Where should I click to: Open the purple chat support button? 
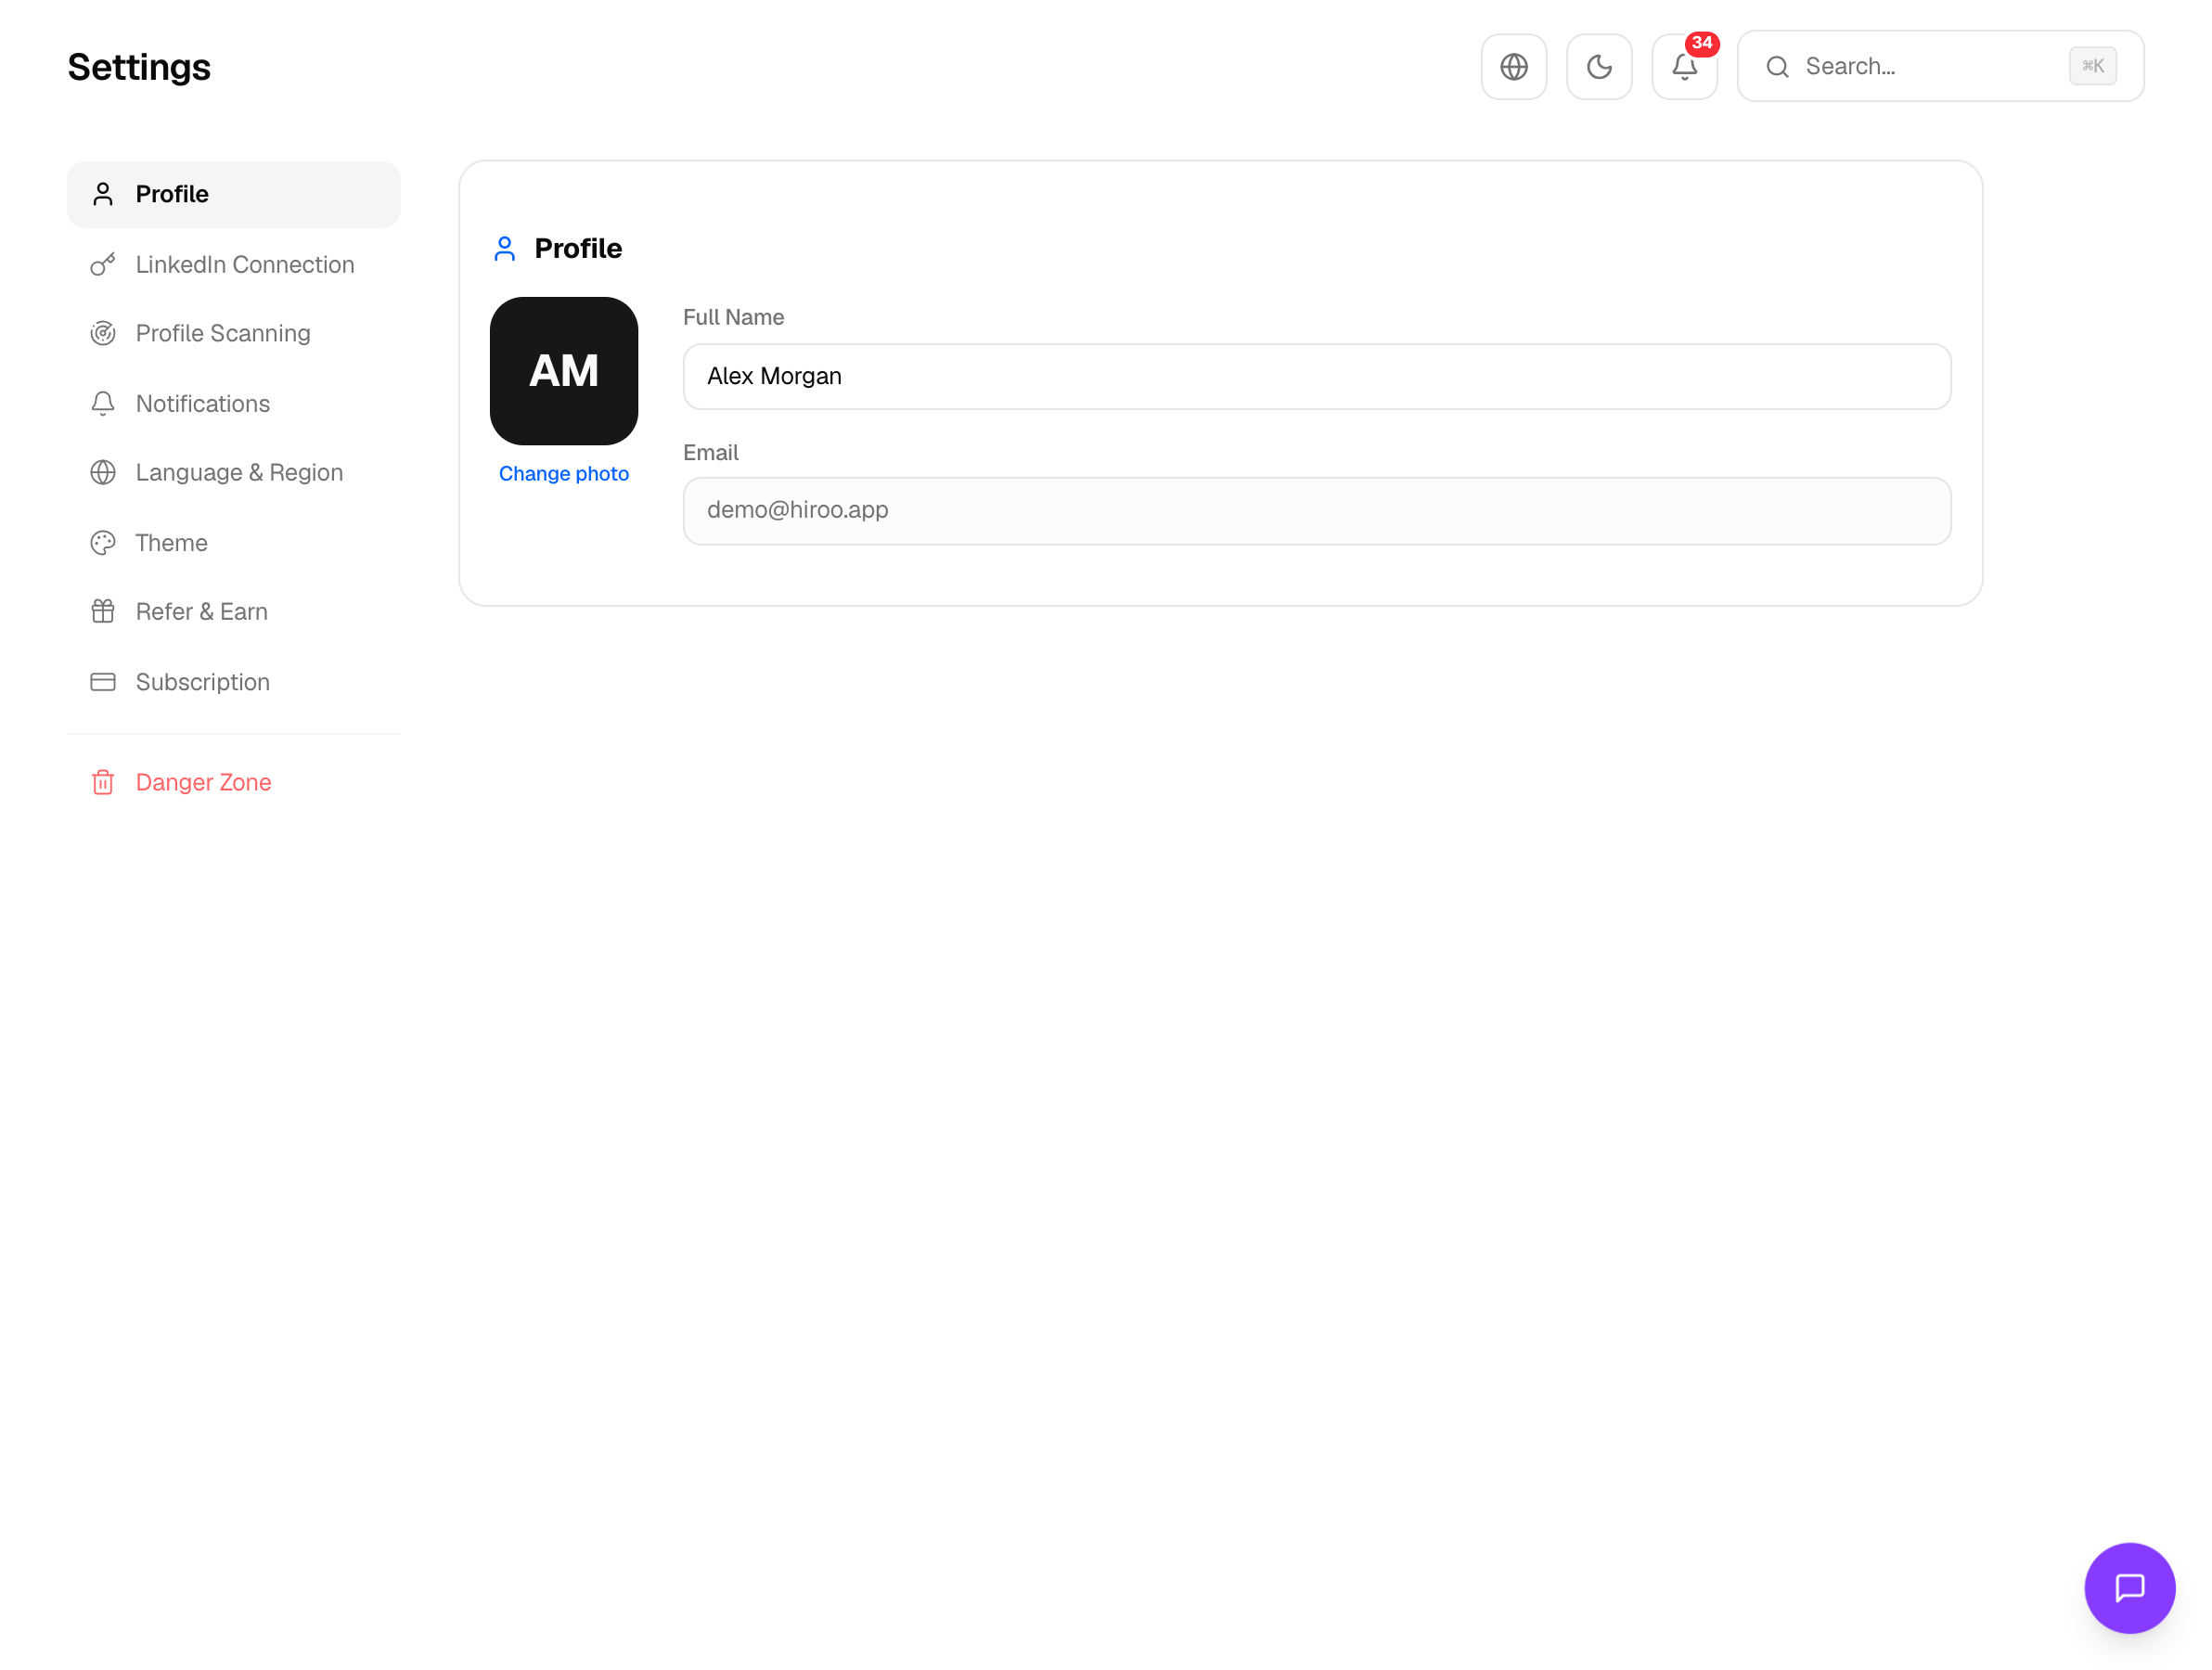2129,1587
